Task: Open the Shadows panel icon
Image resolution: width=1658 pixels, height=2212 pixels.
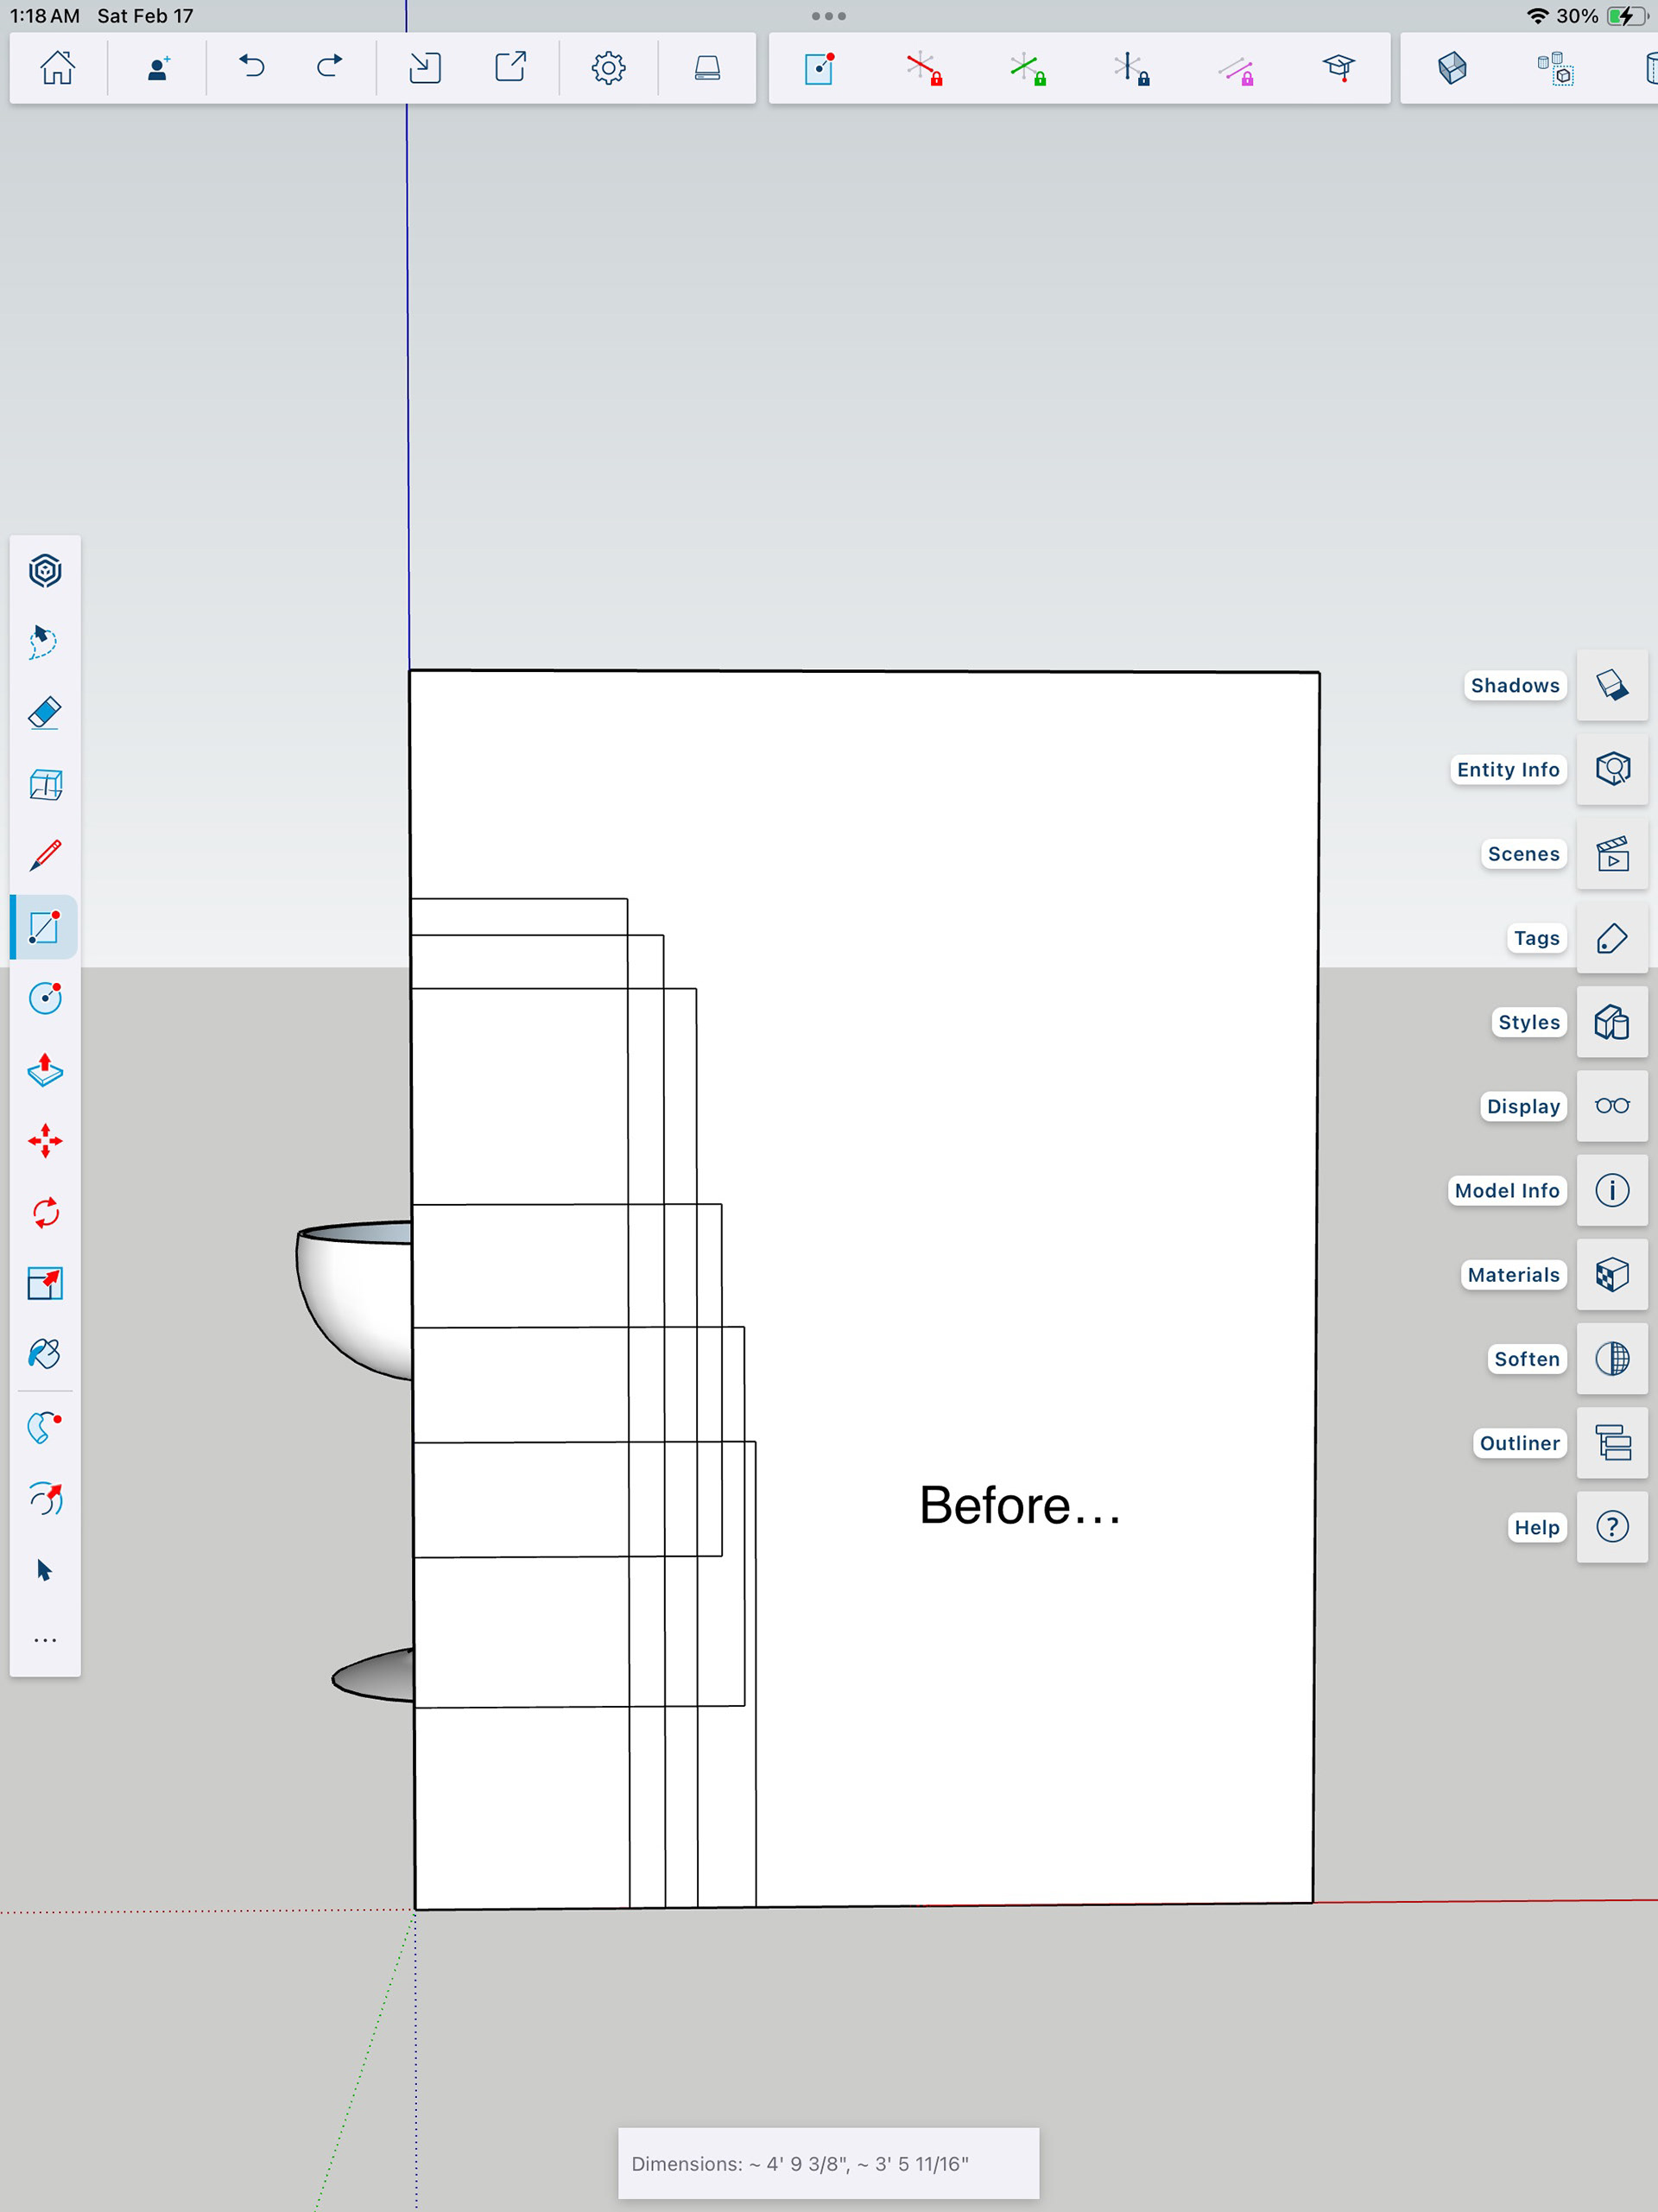Action: coord(1612,685)
